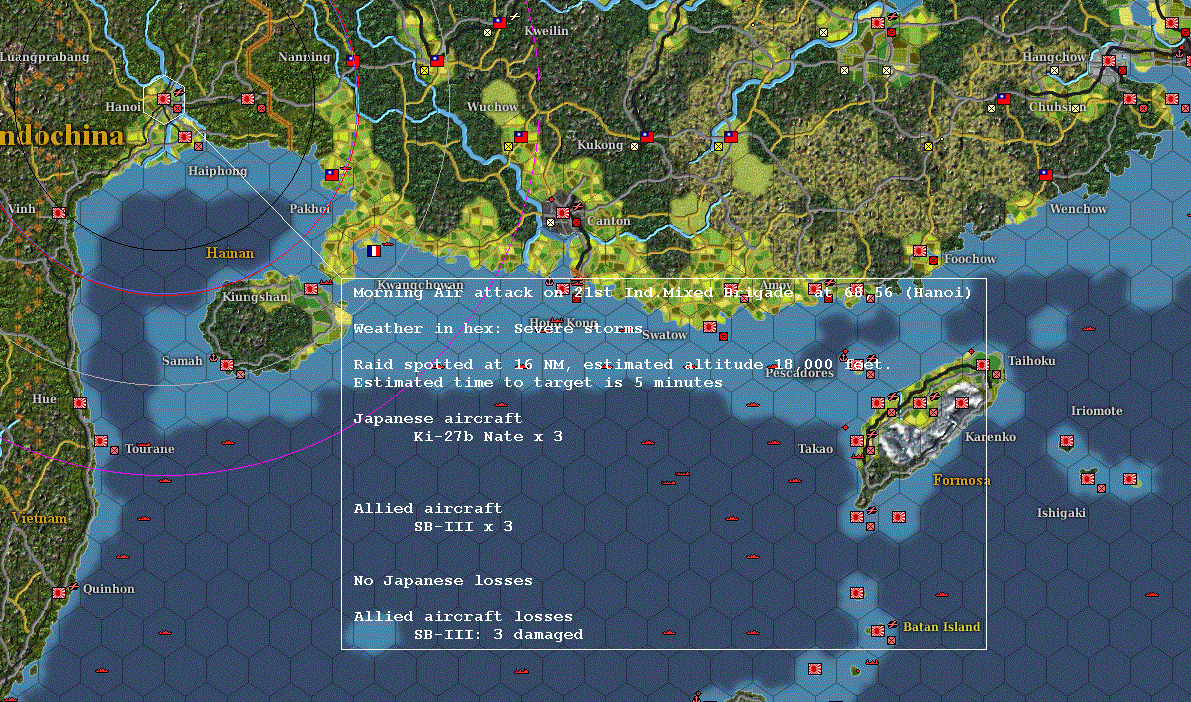Image resolution: width=1191 pixels, height=702 pixels.
Task: Click the Japanese base flag at Iriomote
Action: coord(1067,441)
